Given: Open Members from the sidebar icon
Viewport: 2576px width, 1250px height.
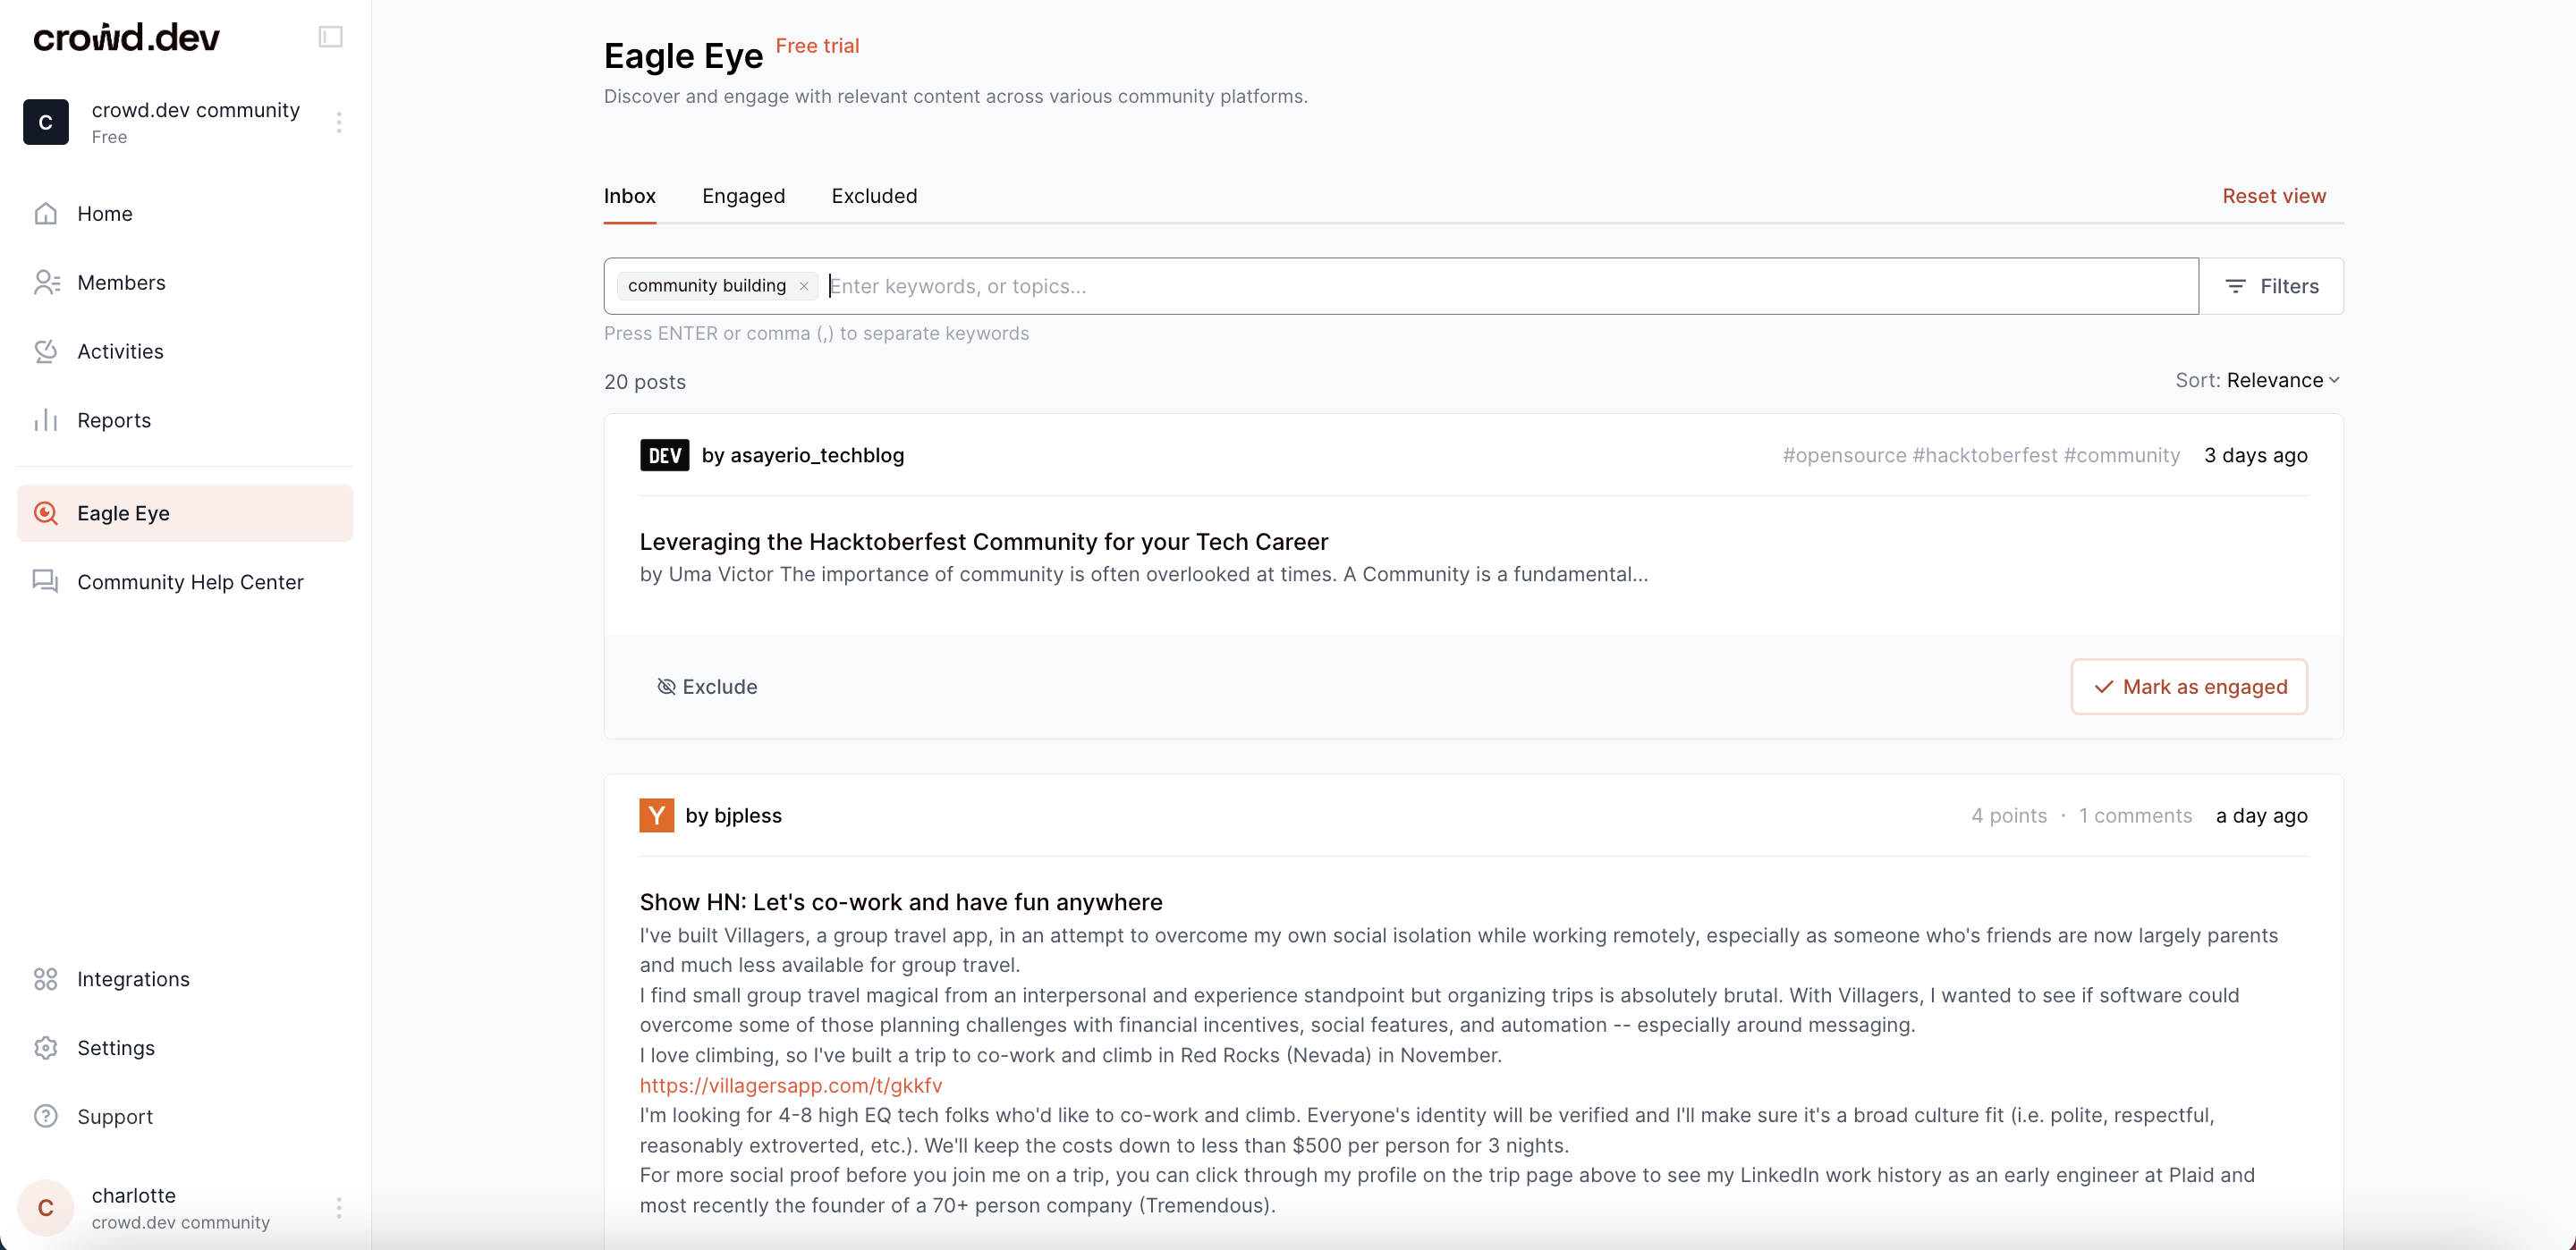Looking at the screenshot, I should tap(46, 282).
